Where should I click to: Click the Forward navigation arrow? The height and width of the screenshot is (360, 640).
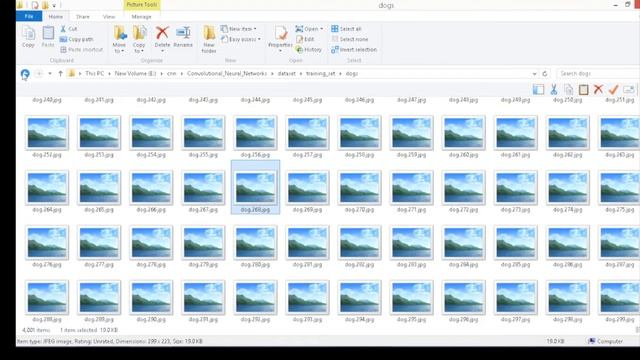[x=39, y=73]
